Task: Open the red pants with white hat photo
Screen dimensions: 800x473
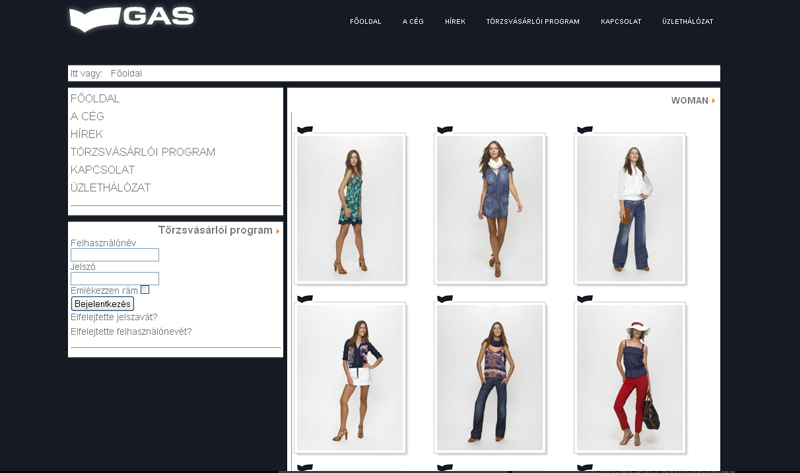Action: pos(630,377)
